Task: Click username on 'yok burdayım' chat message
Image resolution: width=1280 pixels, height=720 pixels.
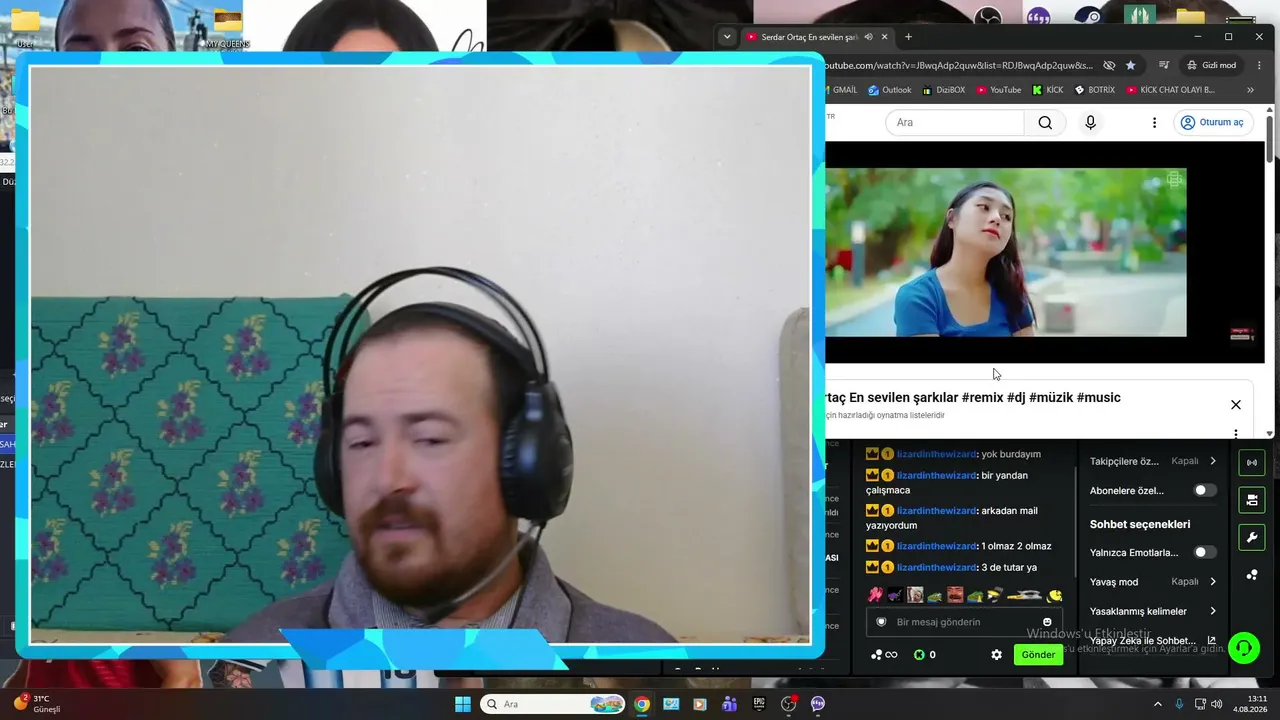Action: pyautogui.click(x=936, y=454)
